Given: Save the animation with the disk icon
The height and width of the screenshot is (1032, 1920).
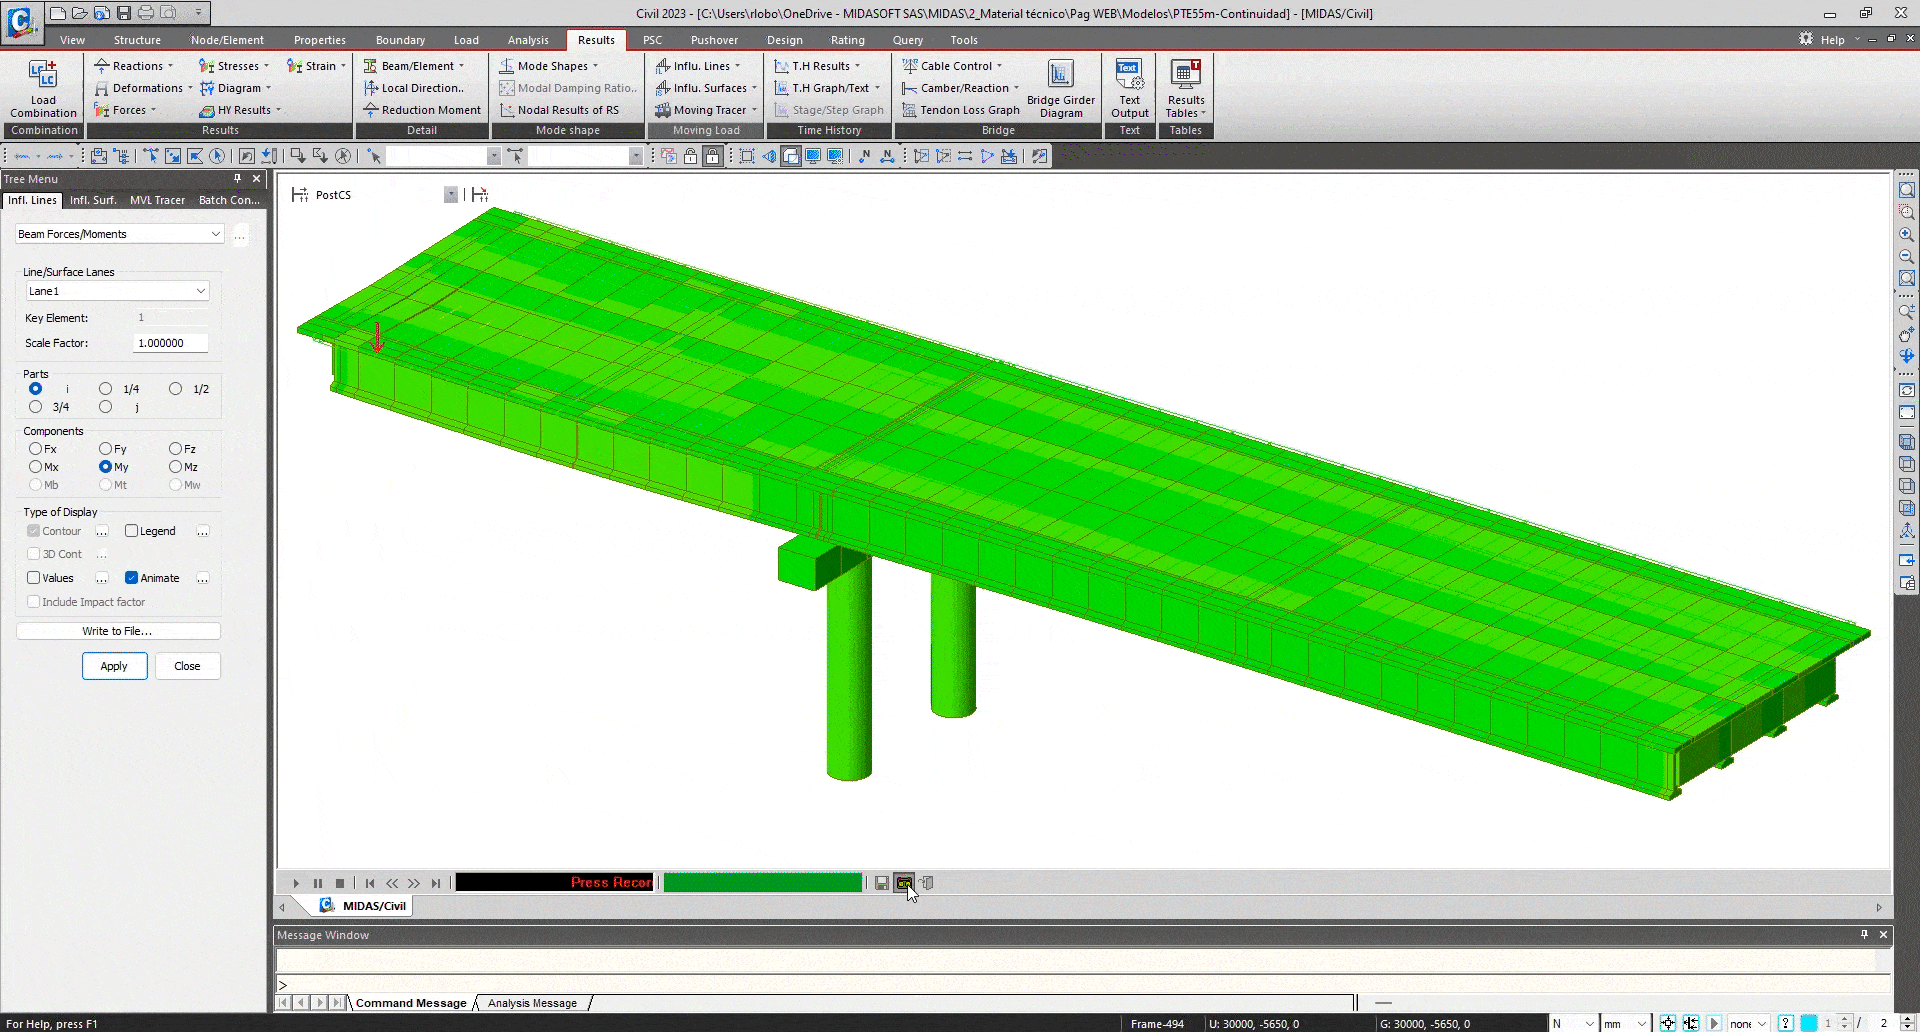Looking at the screenshot, I should coord(881,883).
